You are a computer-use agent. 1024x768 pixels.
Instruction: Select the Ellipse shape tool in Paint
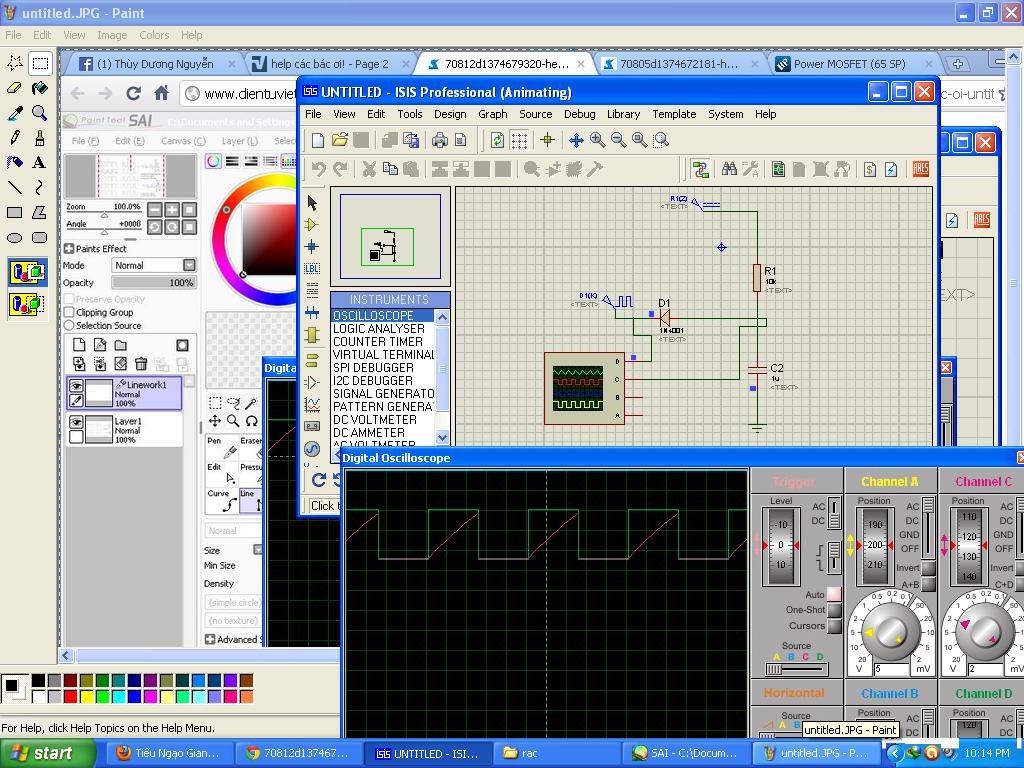click(14, 238)
